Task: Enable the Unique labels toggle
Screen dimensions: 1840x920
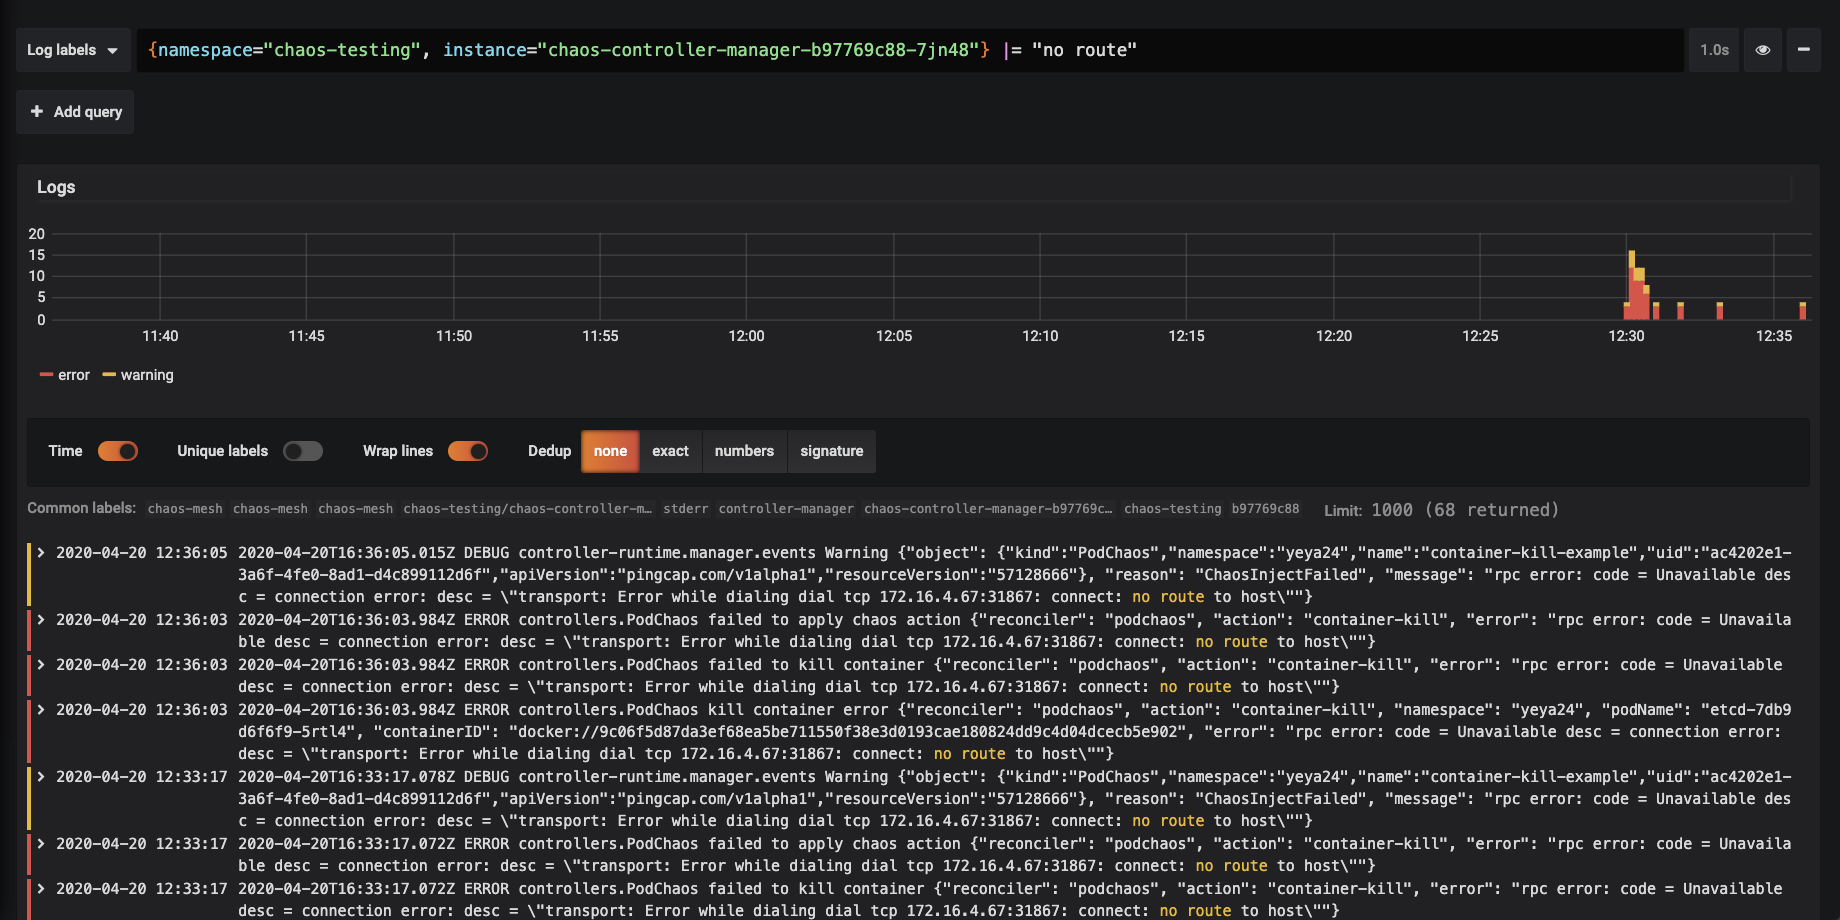Action: [x=303, y=451]
